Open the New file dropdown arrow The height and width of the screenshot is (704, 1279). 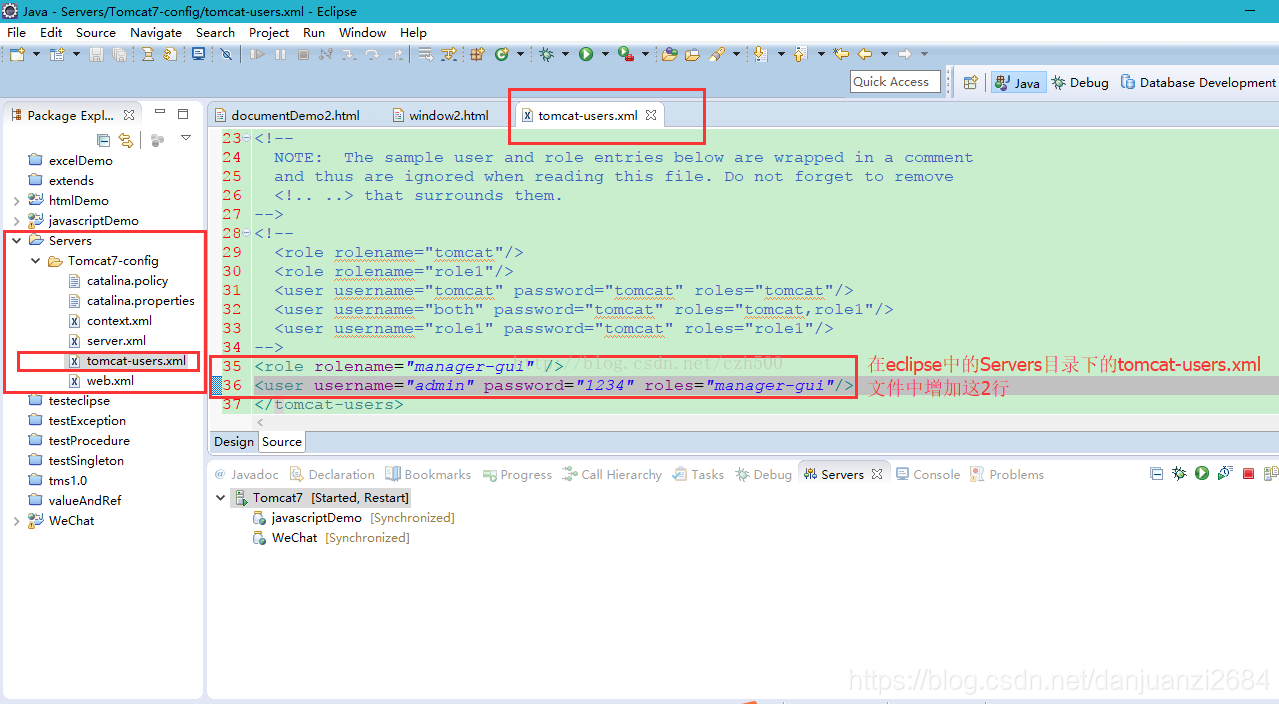pyautogui.click(x=37, y=54)
